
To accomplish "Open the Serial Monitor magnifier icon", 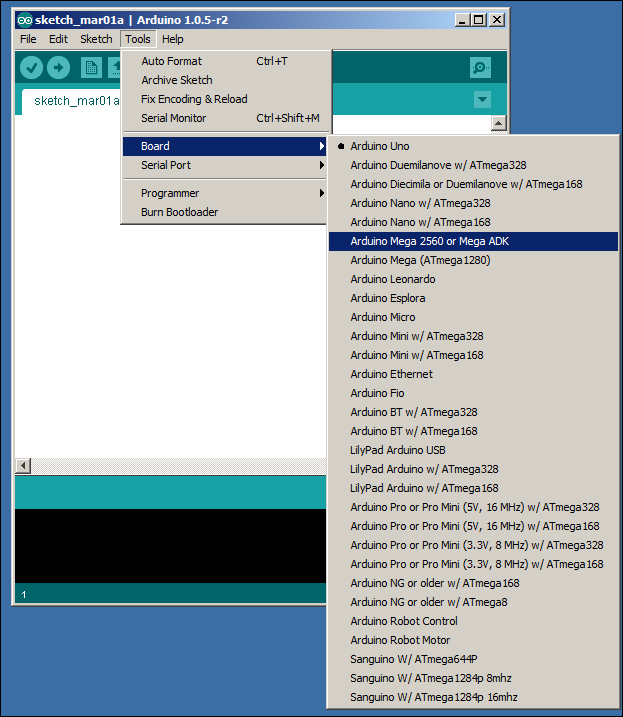I will point(480,68).
